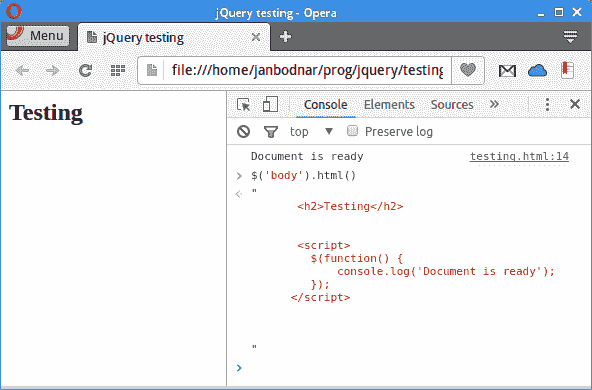
Task: Open the Opera Menu button
Action: click(x=37, y=36)
